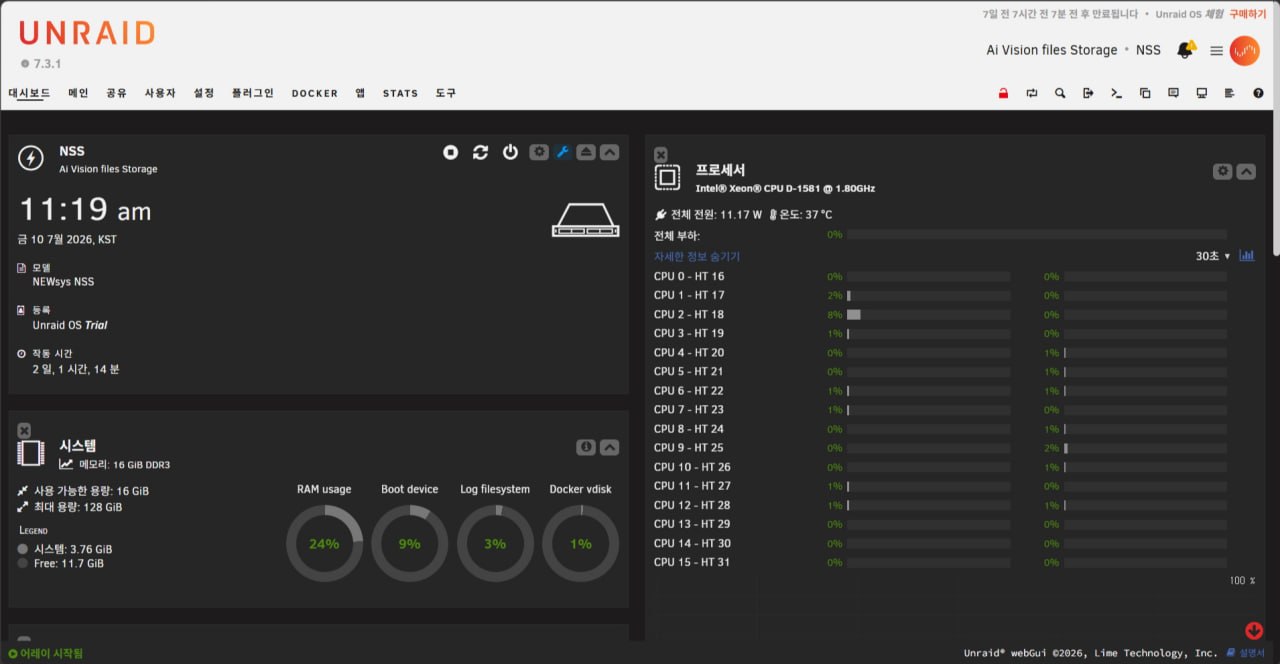The height and width of the screenshot is (664, 1280).
Task: Open processor panel gear settings
Action: pos(1223,171)
